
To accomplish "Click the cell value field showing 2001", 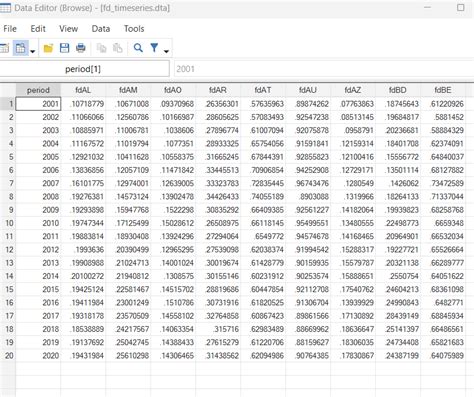I will [x=324, y=69].
